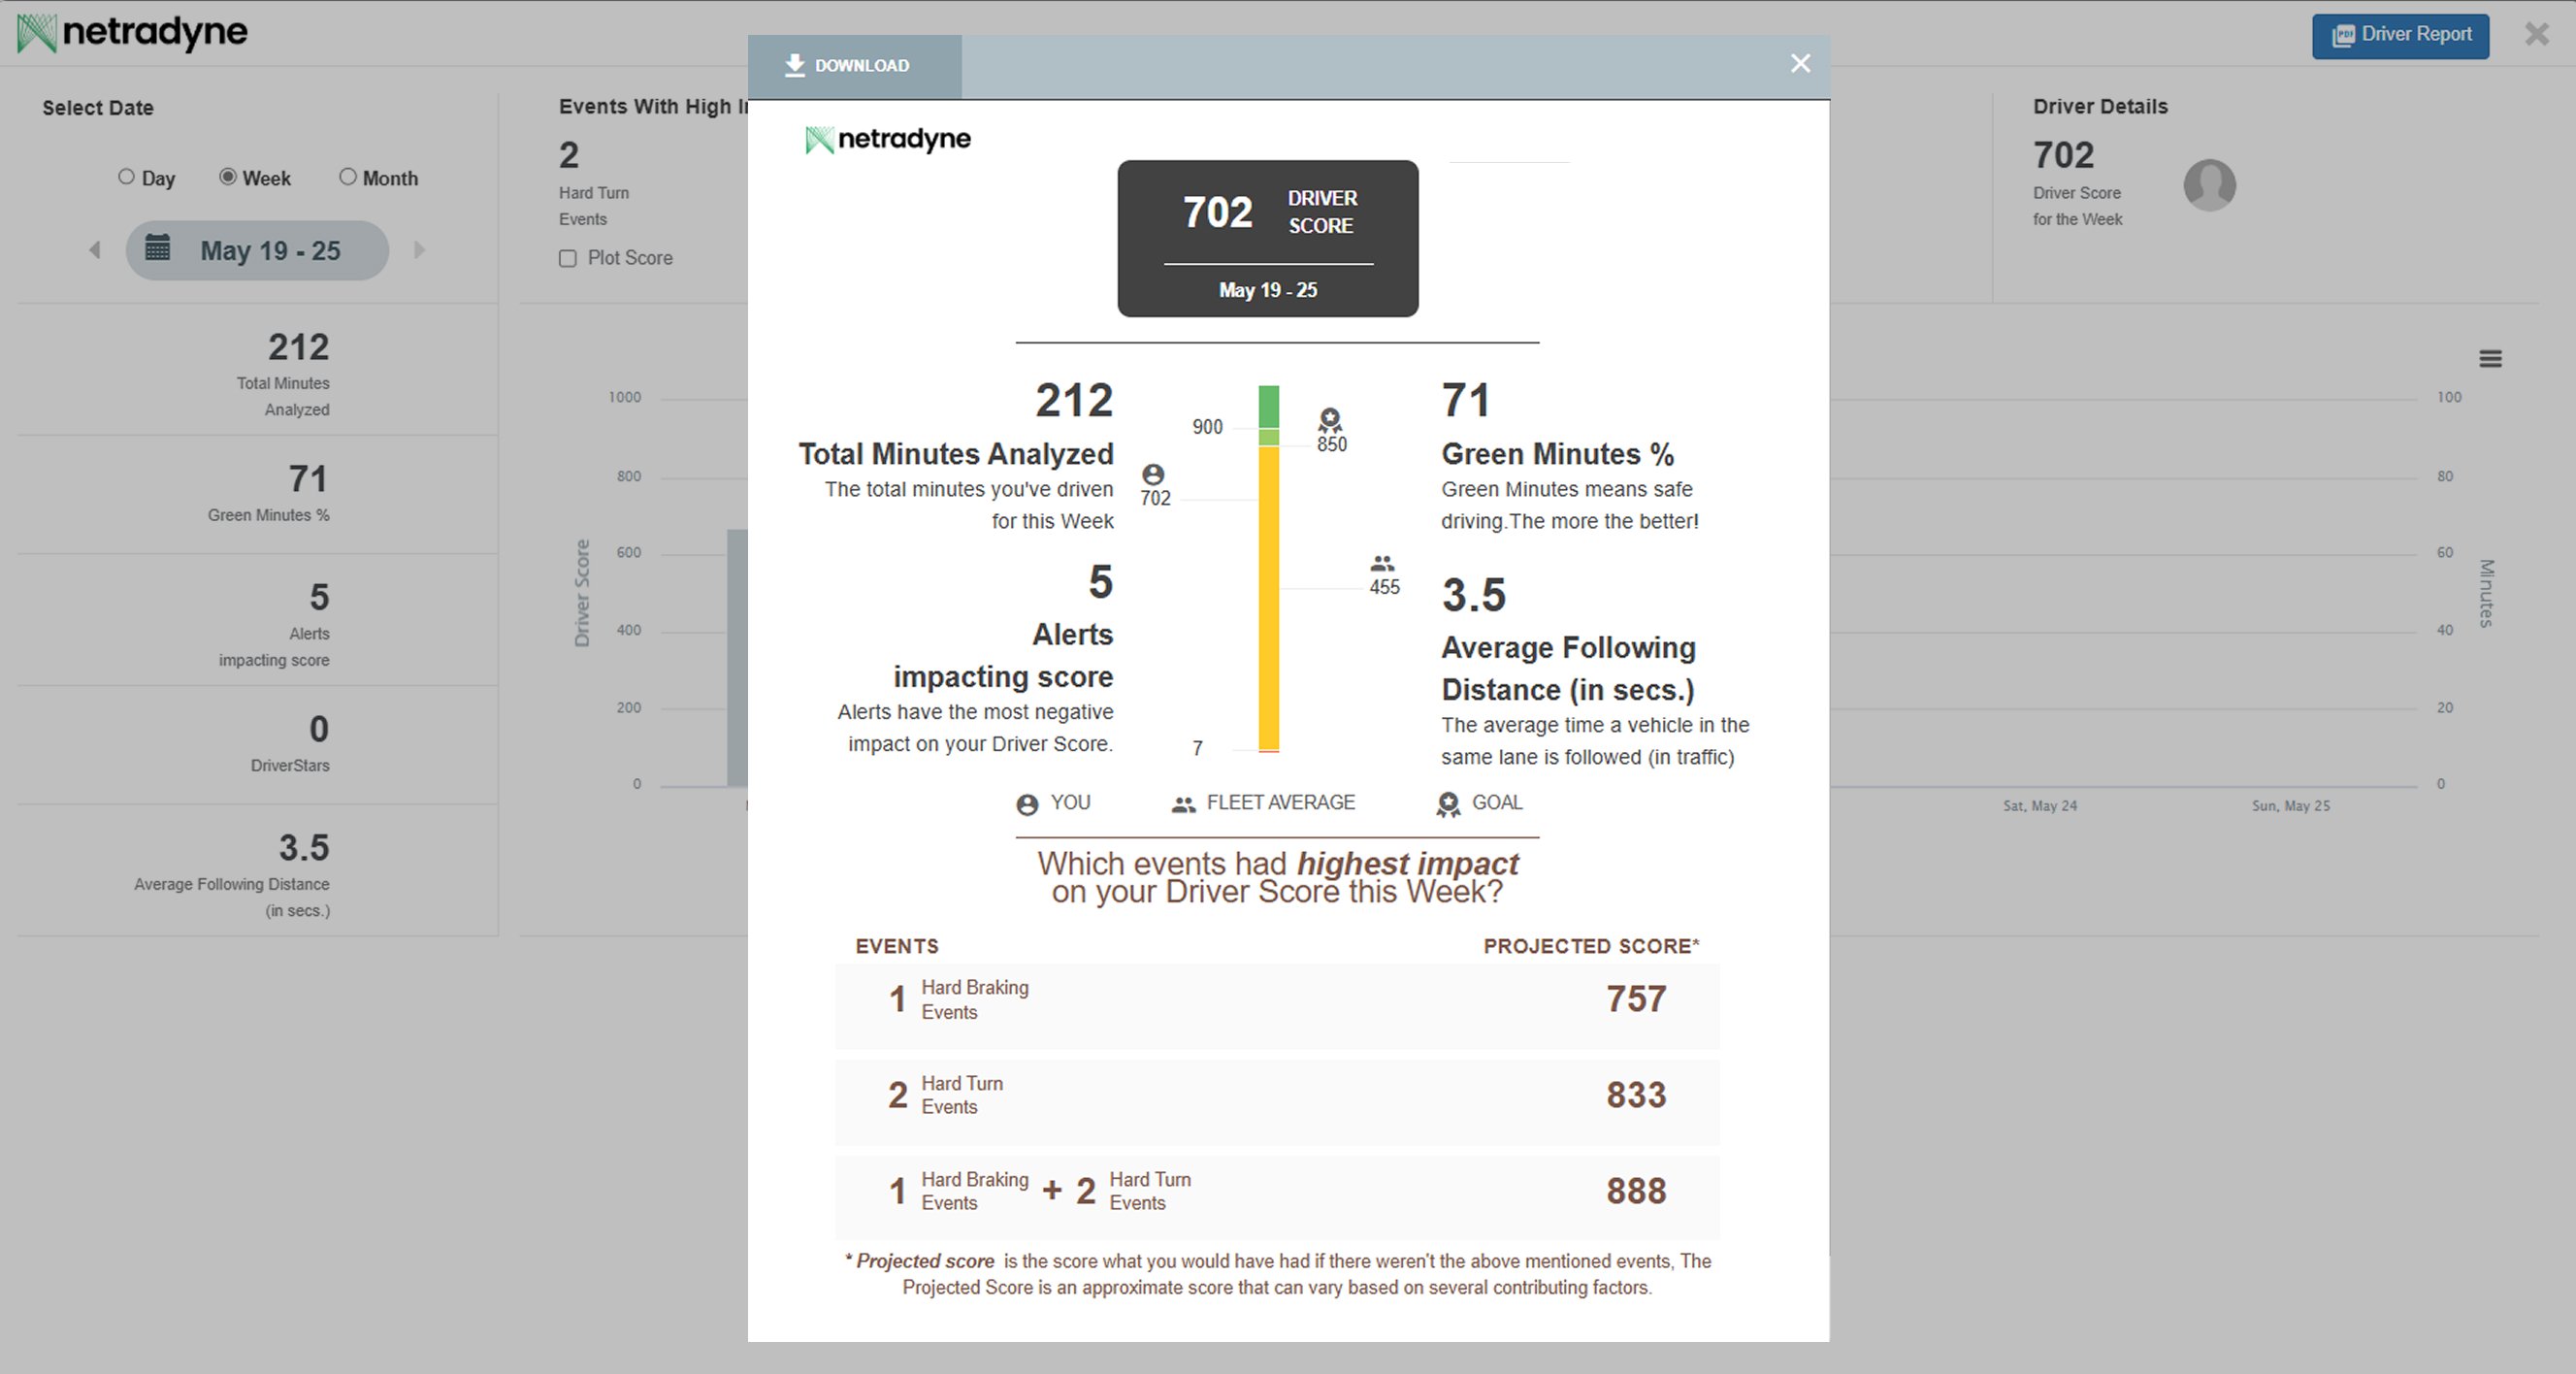This screenshot has width=2576, height=1374.
Task: Enable the Plot Score checkbox
Action: click(568, 259)
